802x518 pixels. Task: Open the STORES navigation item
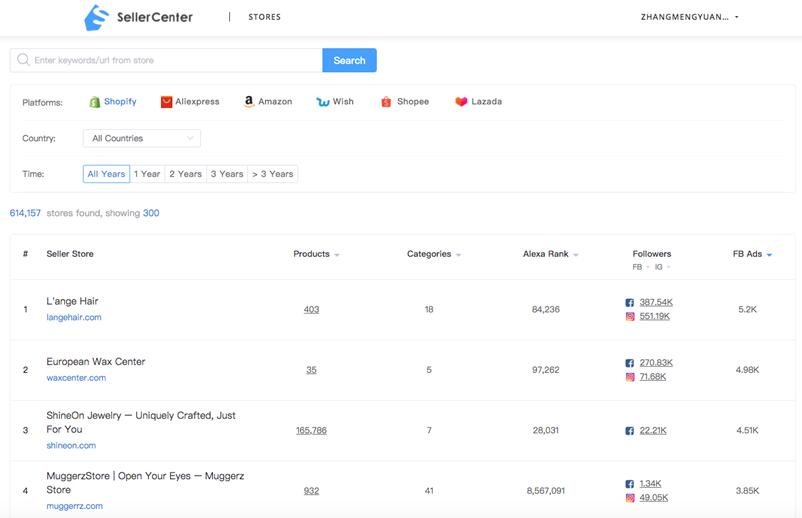pyautogui.click(x=264, y=17)
